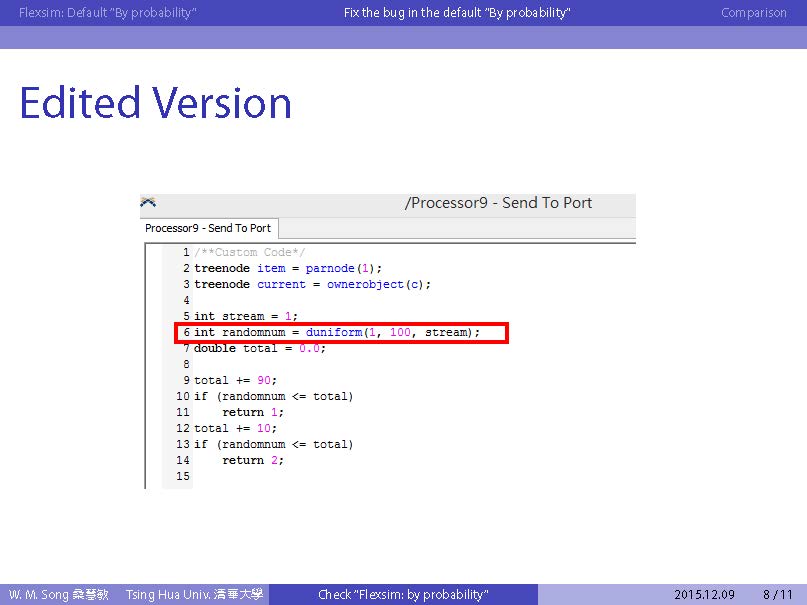This screenshot has height=605, width=807.
Task: Click the "int stream = 1;" code line
Action: (246, 316)
